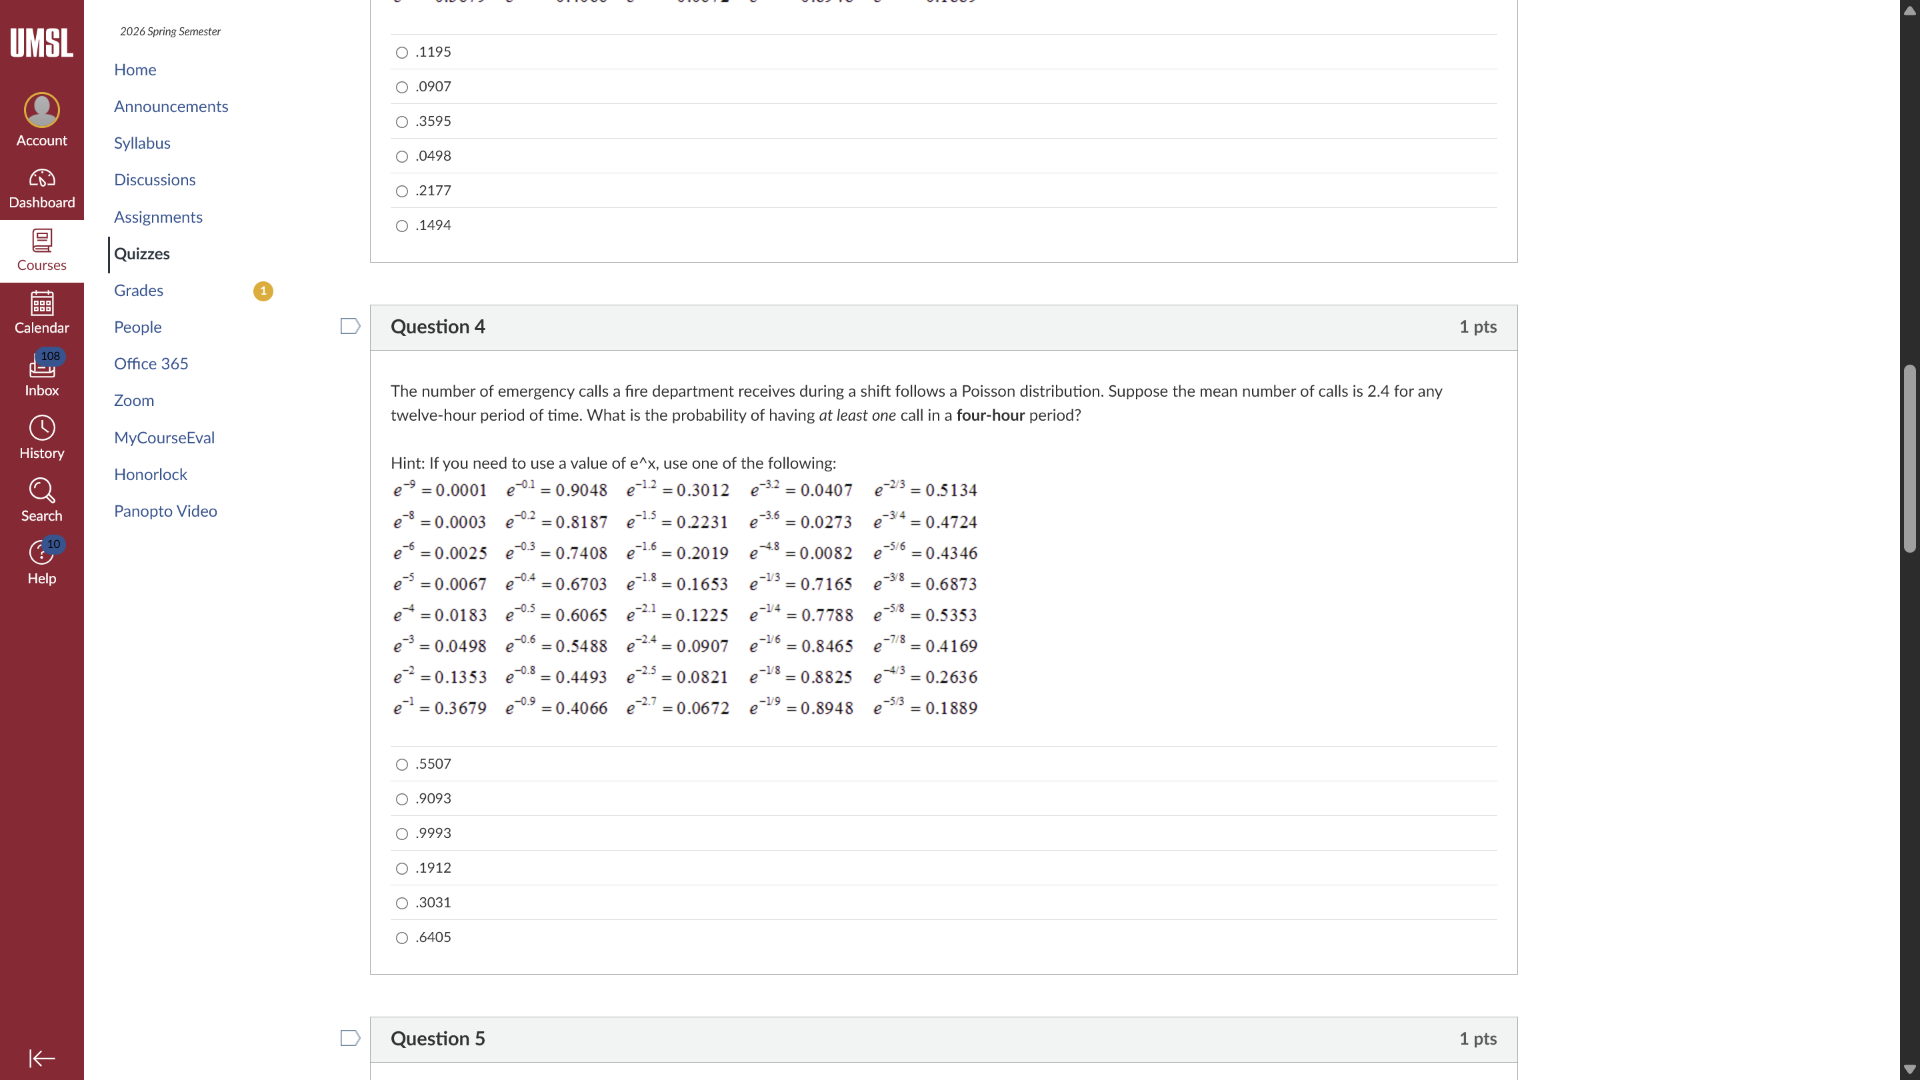Flag Question 4 with bookmark icon
This screenshot has width=1920, height=1080.
350,327
